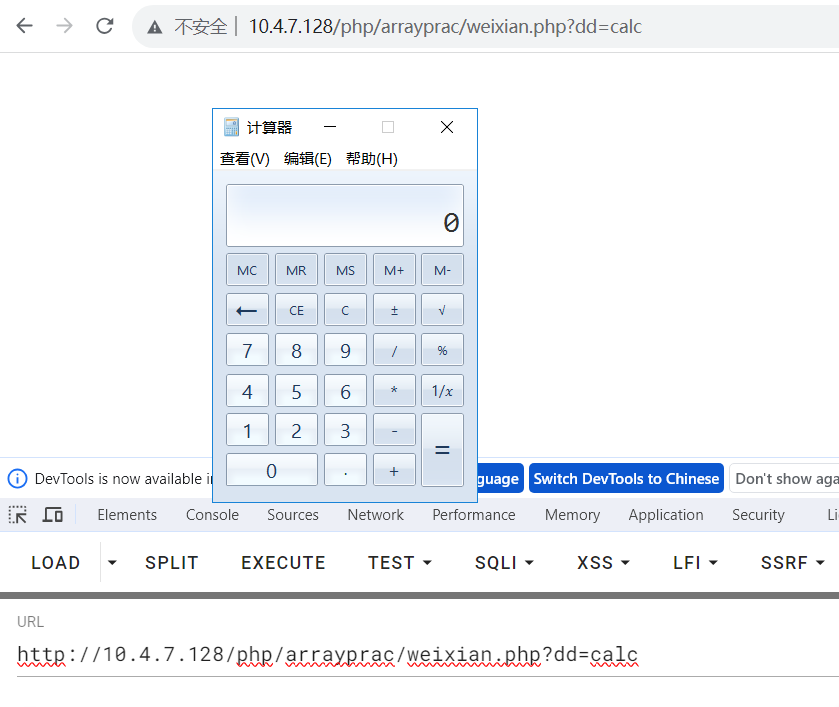Click the wide calculator digit 0 key
The width and height of the screenshot is (839, 707).
click(272, 470)
